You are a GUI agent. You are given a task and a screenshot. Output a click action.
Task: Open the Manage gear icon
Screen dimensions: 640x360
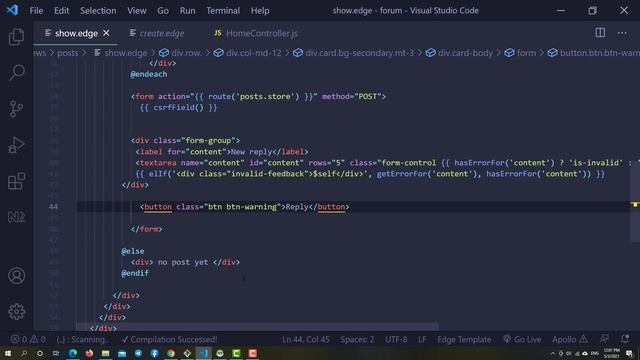tap(16, 311)
